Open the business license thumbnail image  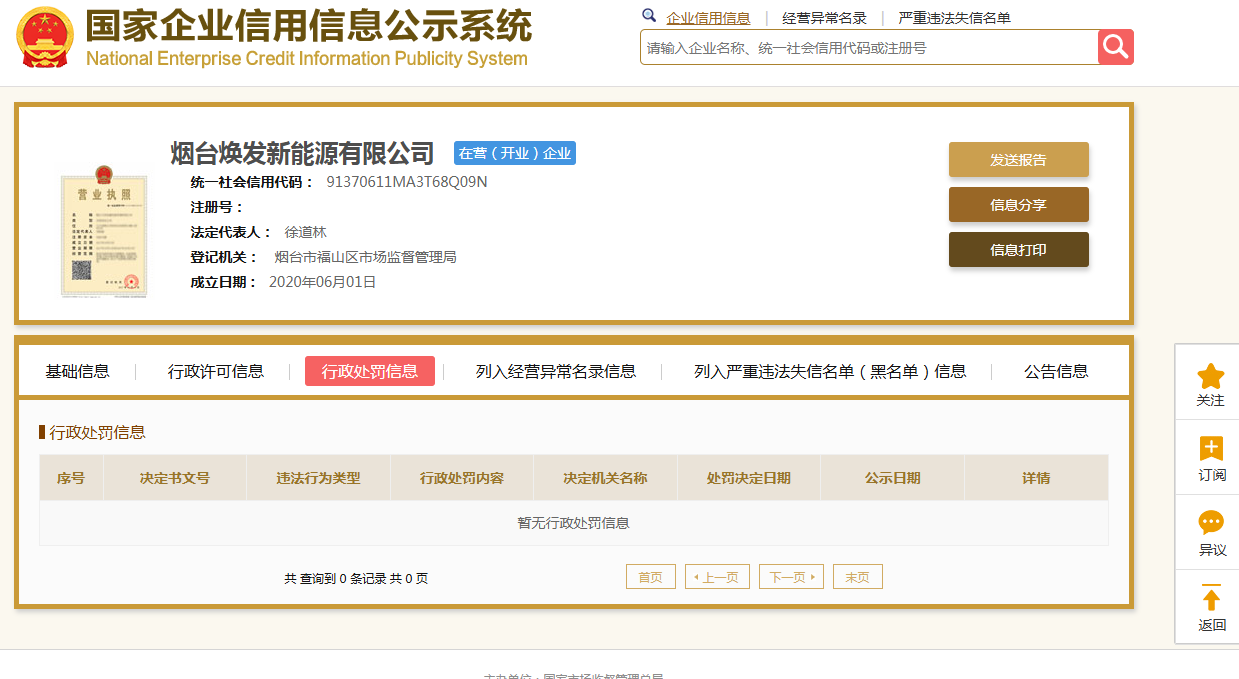click(104, 231)
